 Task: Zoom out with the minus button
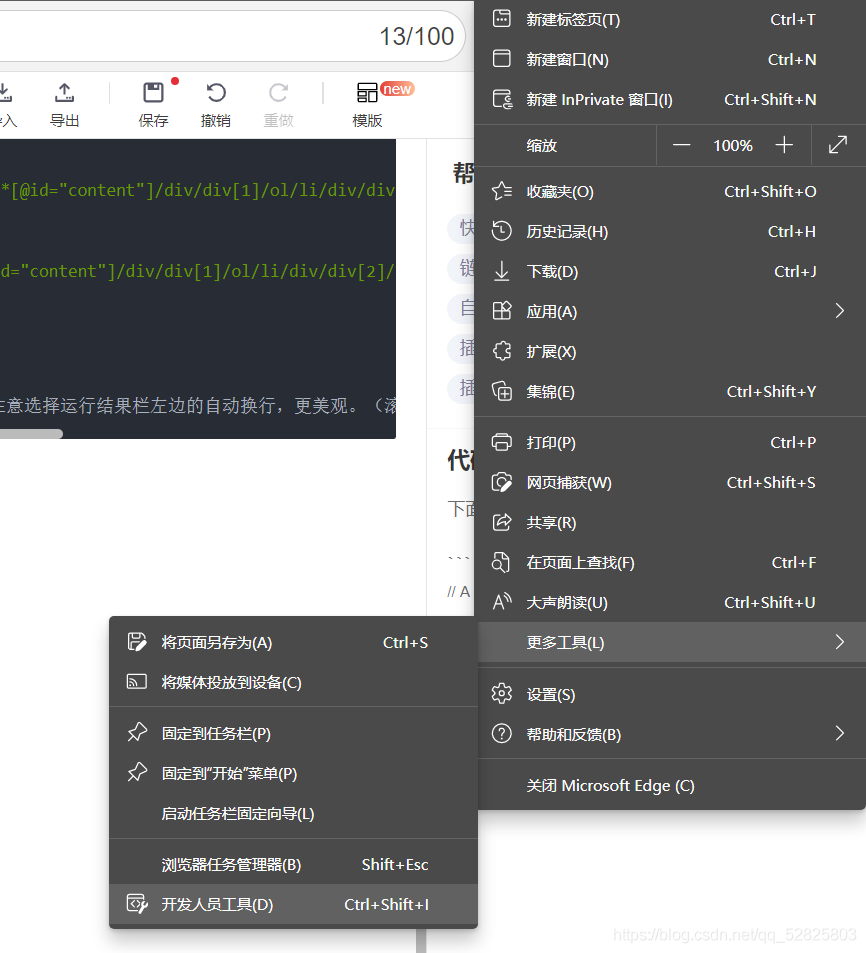pyautogui.click(x=681, y=145)
